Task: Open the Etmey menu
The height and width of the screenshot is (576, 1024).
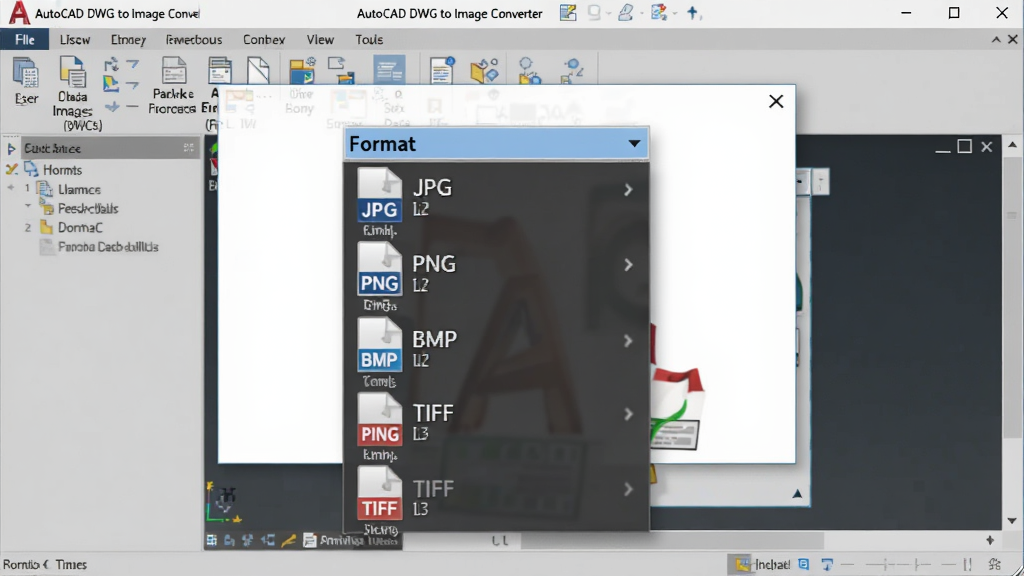Action: point(128,40)
